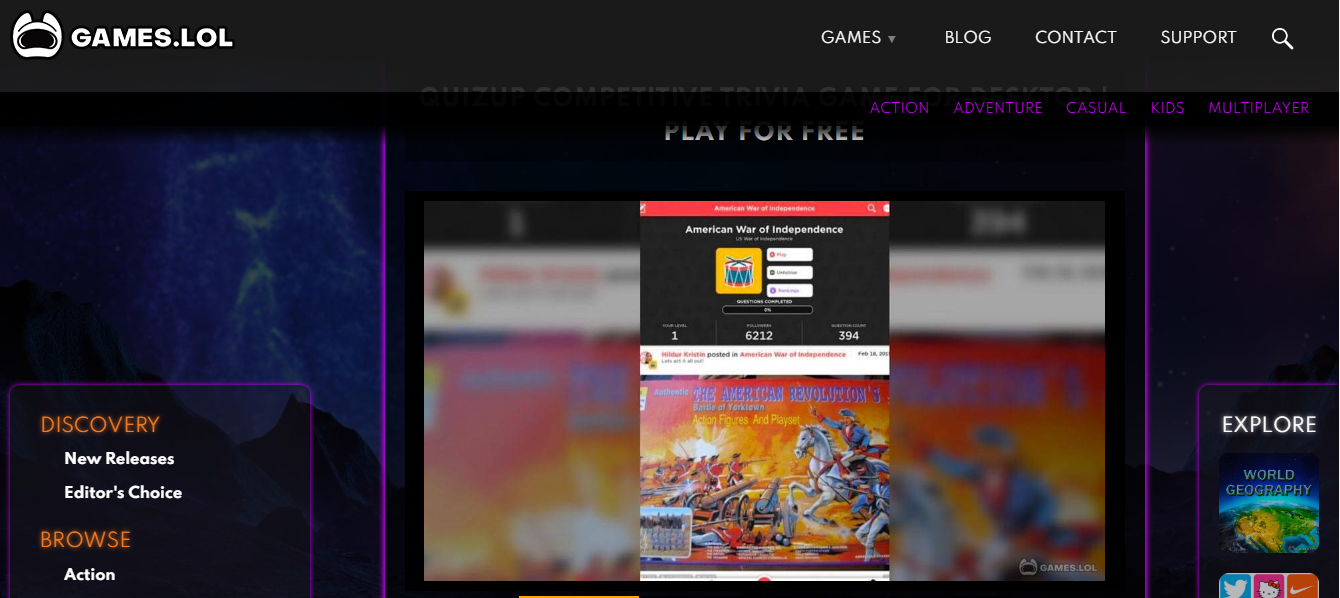Click the EXPLORE section heading
This screenshot has width=1340, height=598.
1269,425
